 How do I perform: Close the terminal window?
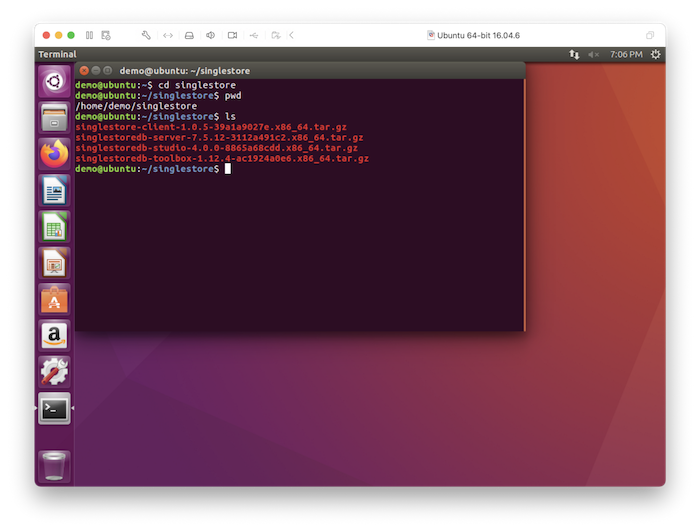[x=84, y=71]
